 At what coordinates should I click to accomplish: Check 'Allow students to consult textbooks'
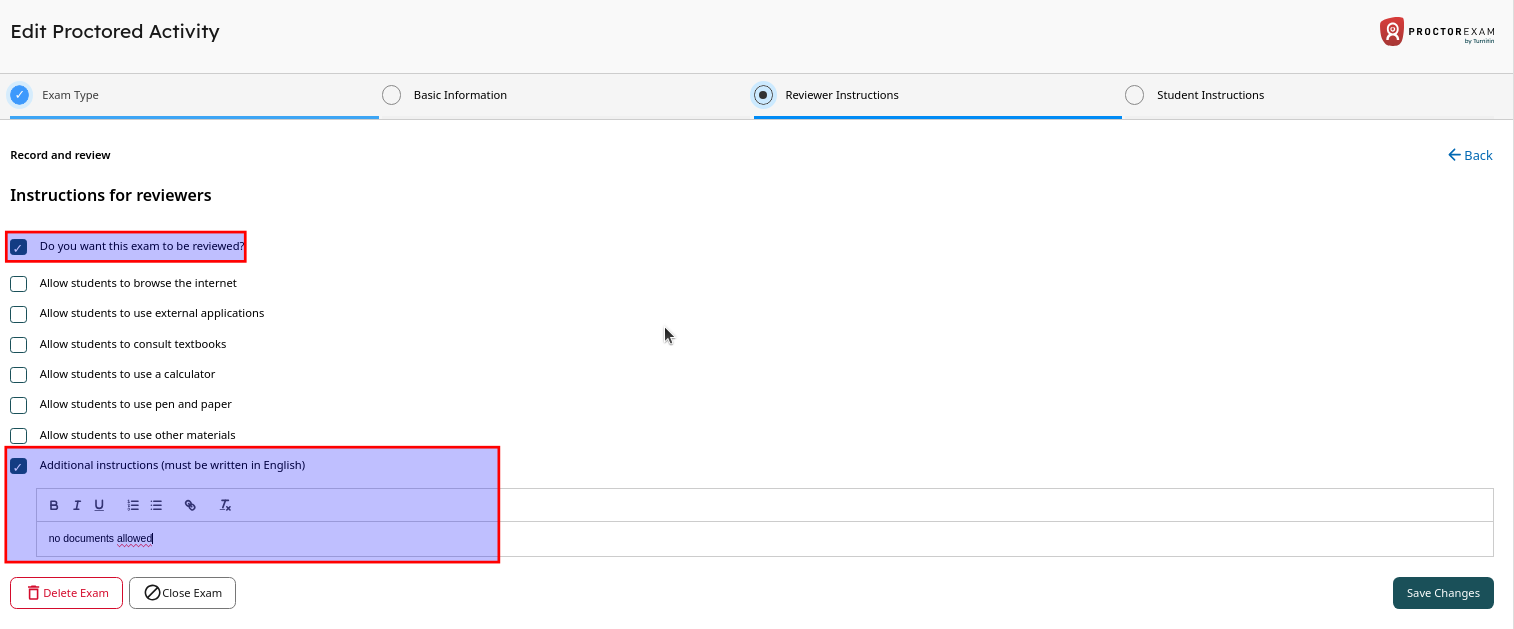point(18,345)
